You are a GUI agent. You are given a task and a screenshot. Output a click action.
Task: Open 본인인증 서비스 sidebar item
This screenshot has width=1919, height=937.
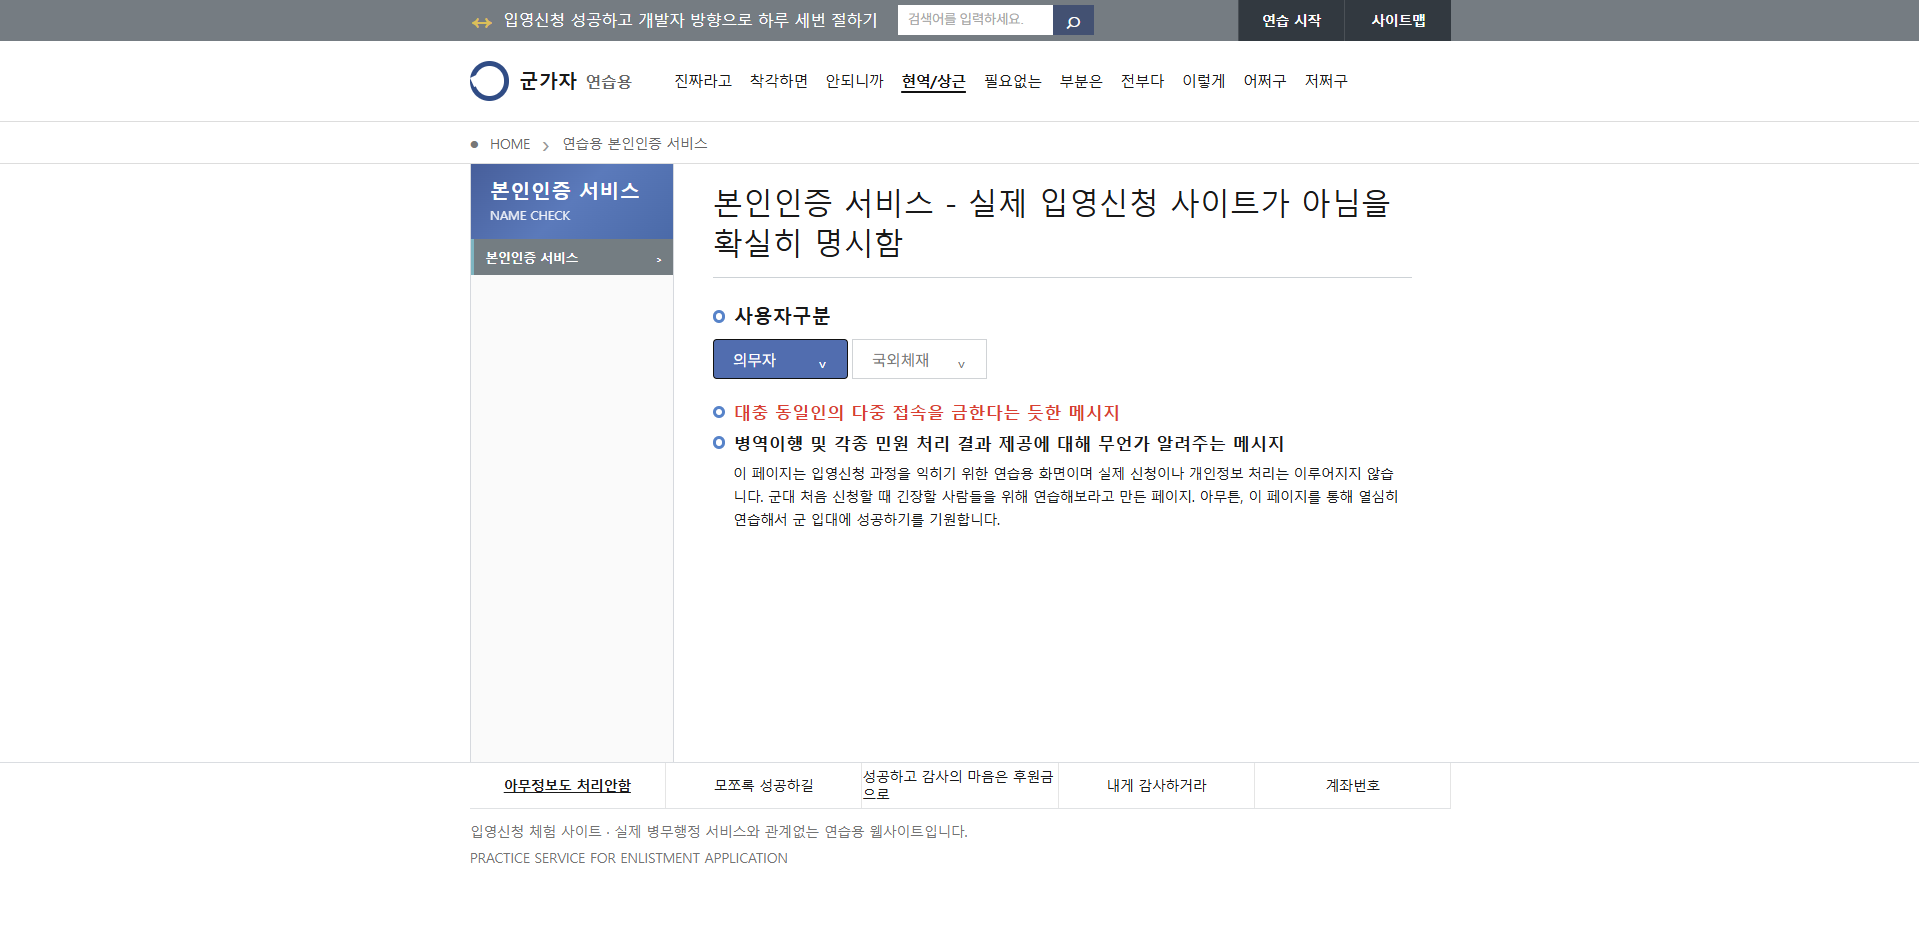pos(572,257)
